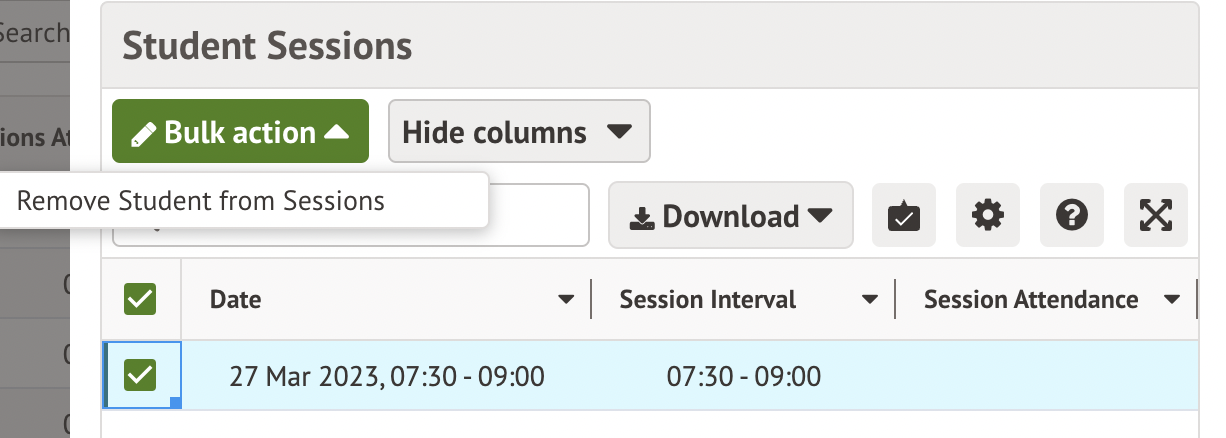Click the 07:30 - 09:00 session interval cell
Viewport: 1226px width, 438px height.
click(x=743, y=376)
